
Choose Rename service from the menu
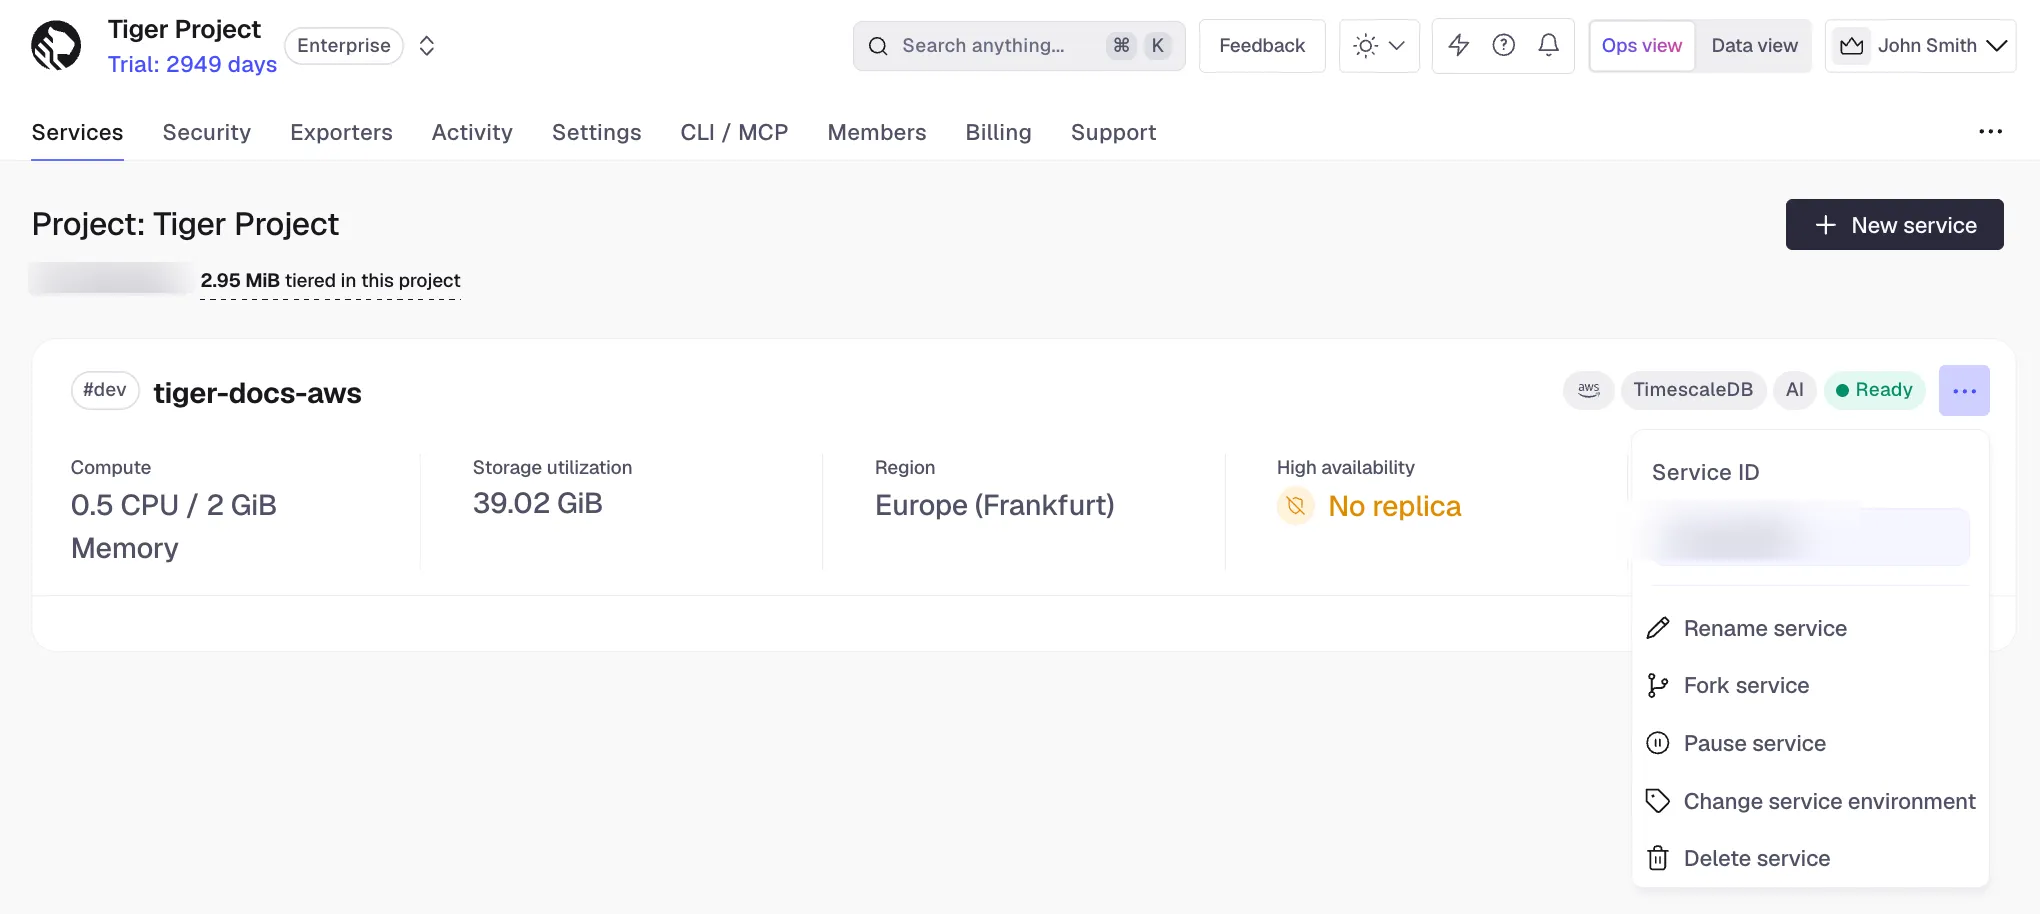[x=1810, y=628]
